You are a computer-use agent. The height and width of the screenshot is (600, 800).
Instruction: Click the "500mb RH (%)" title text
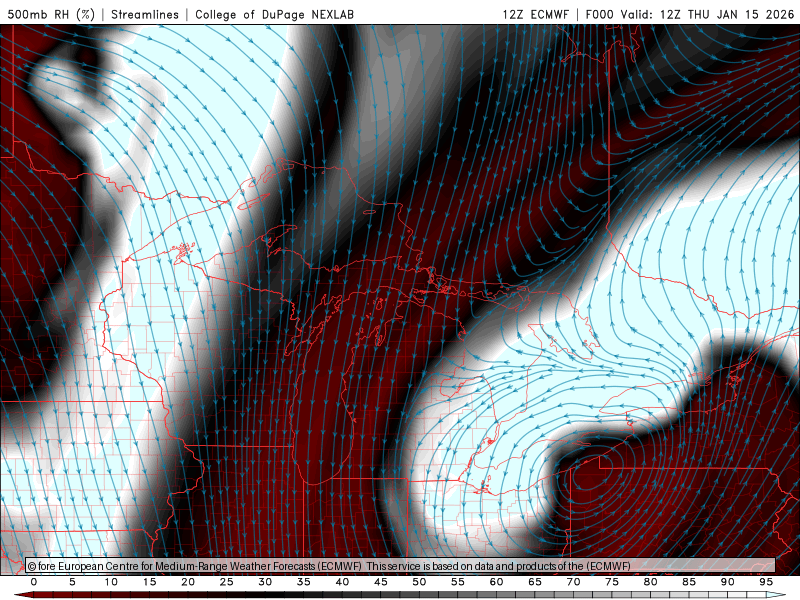(x=52, y=14)
